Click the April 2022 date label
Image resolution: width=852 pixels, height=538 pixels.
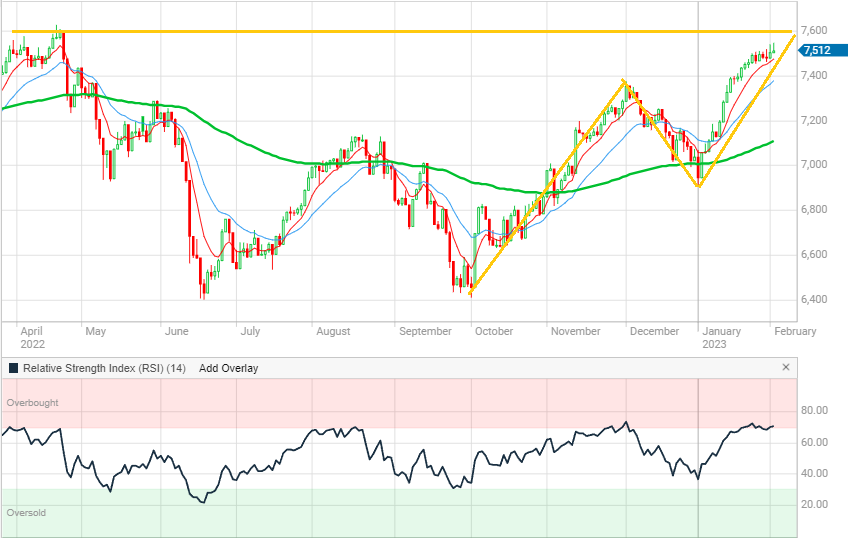click(32, 337)
